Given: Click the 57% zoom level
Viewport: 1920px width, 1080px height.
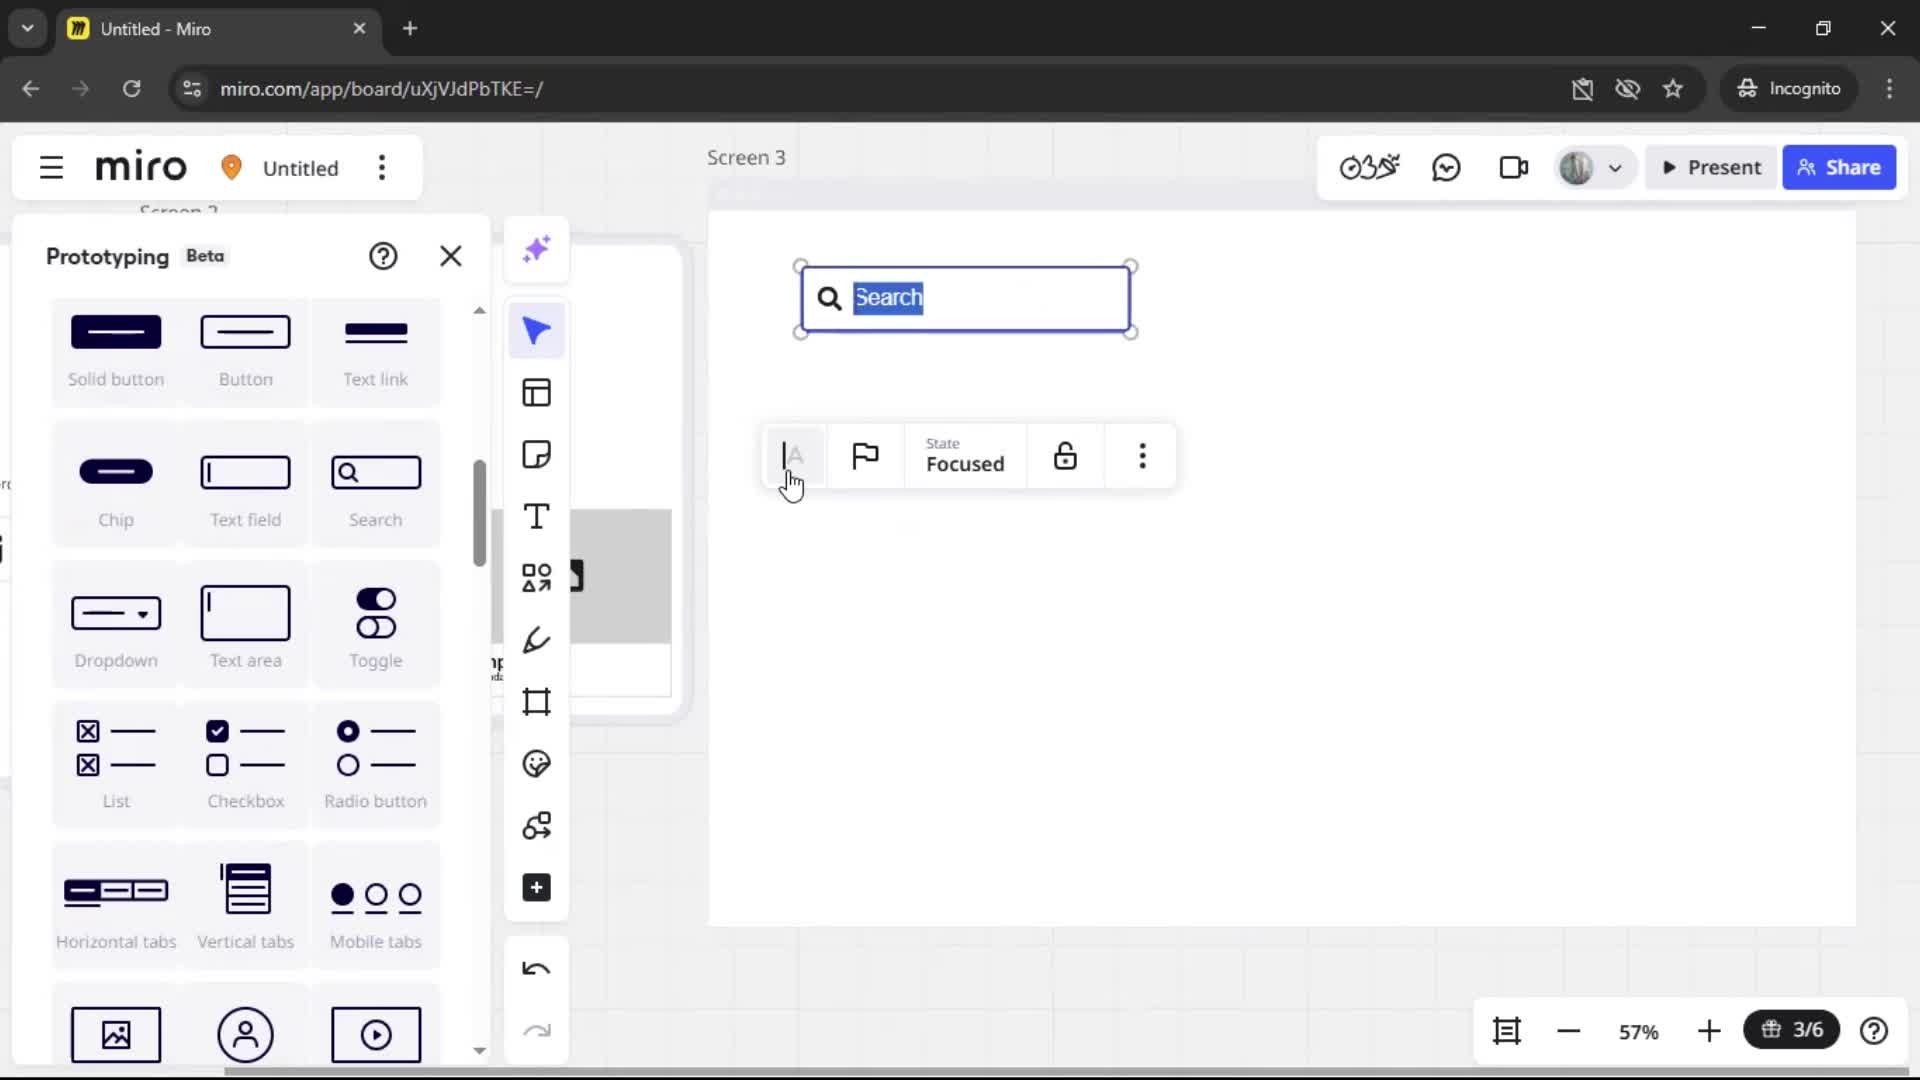Looking at the screenshot, I should coord(1639,1032).
